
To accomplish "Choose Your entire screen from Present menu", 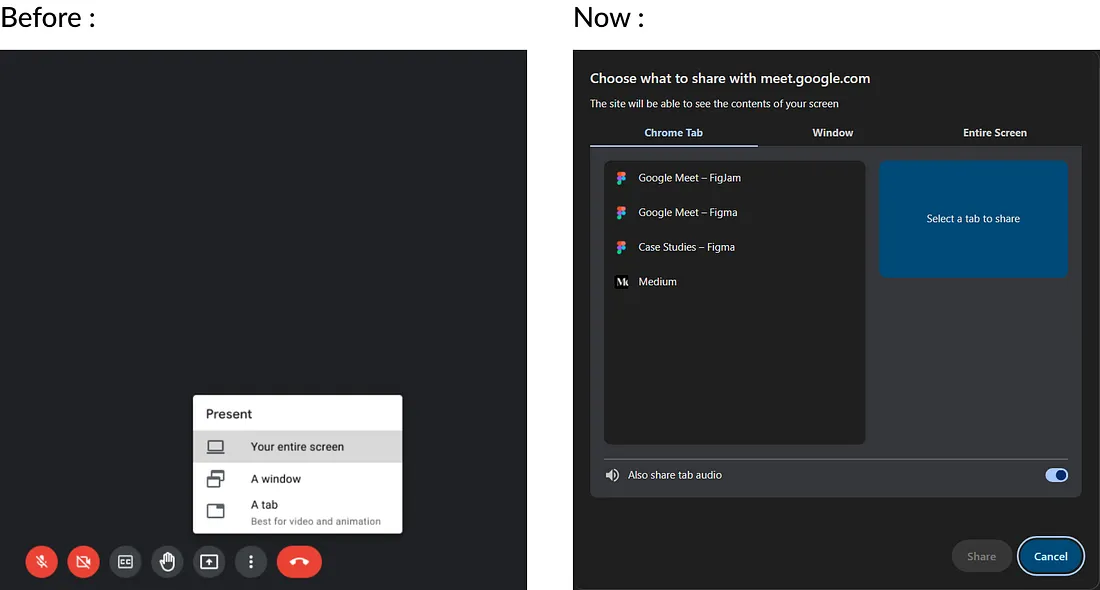I will point(297,446).
